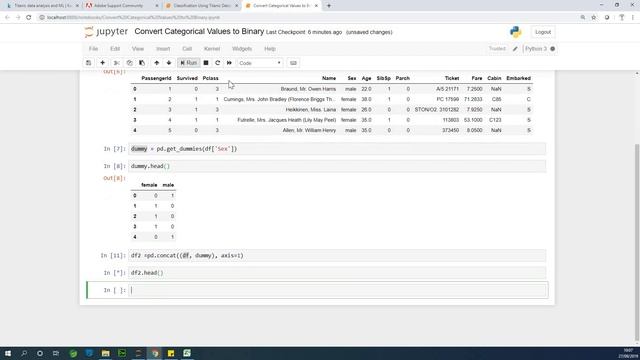Click the Embarked column header
The image size is (640, 360).
[518, 78]
